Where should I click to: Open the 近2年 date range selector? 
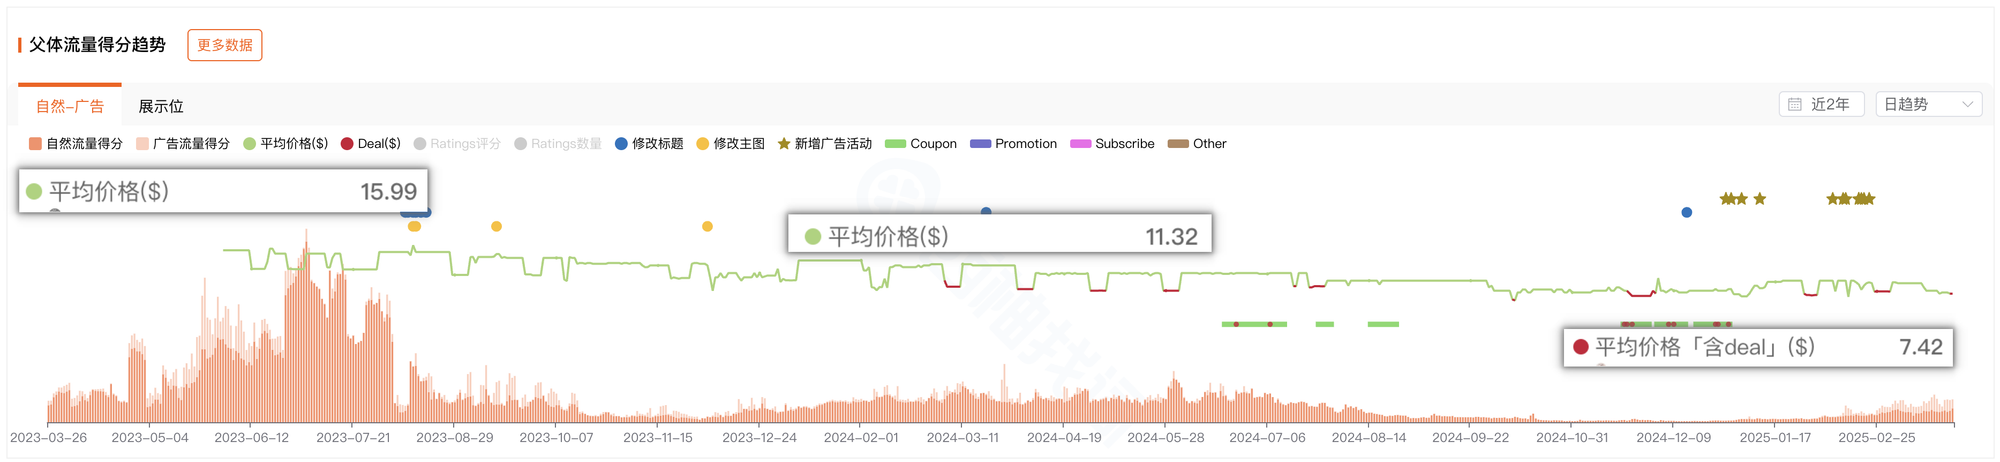1821,104
